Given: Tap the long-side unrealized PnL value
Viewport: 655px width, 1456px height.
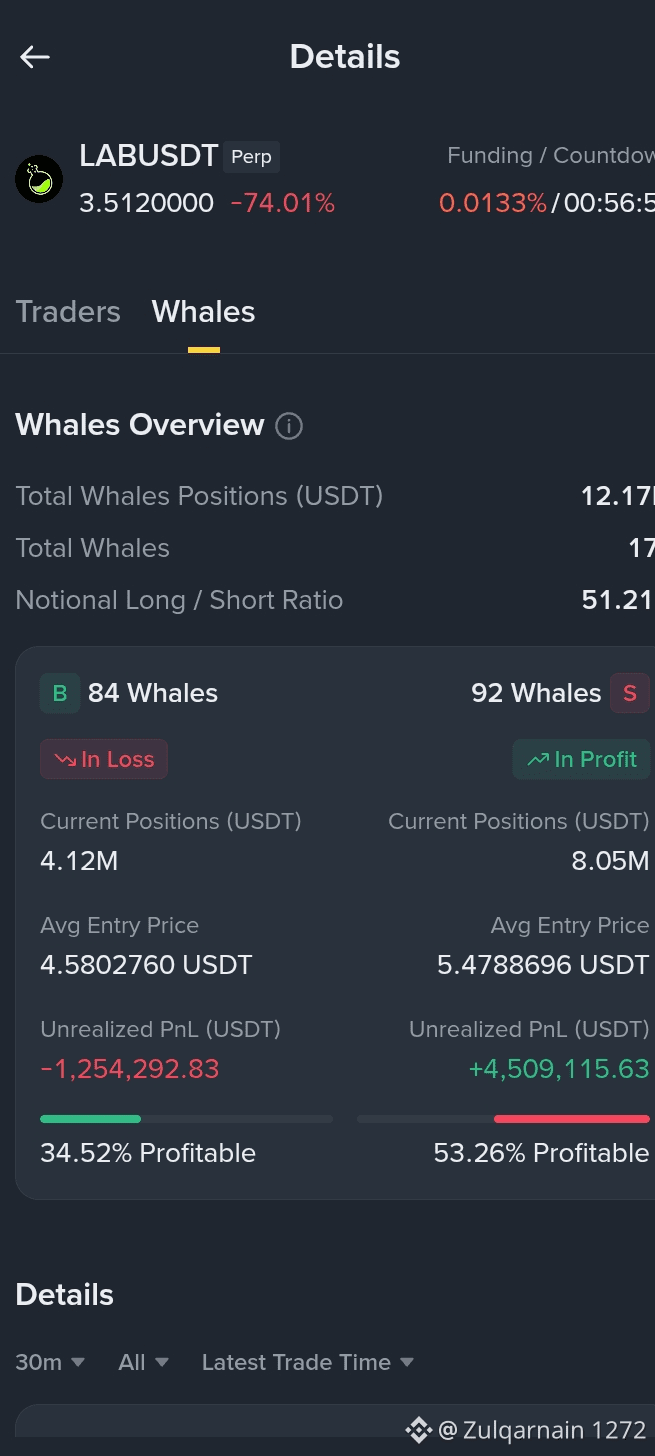Looking at the screenshot, I should [x=130, y=1069].
